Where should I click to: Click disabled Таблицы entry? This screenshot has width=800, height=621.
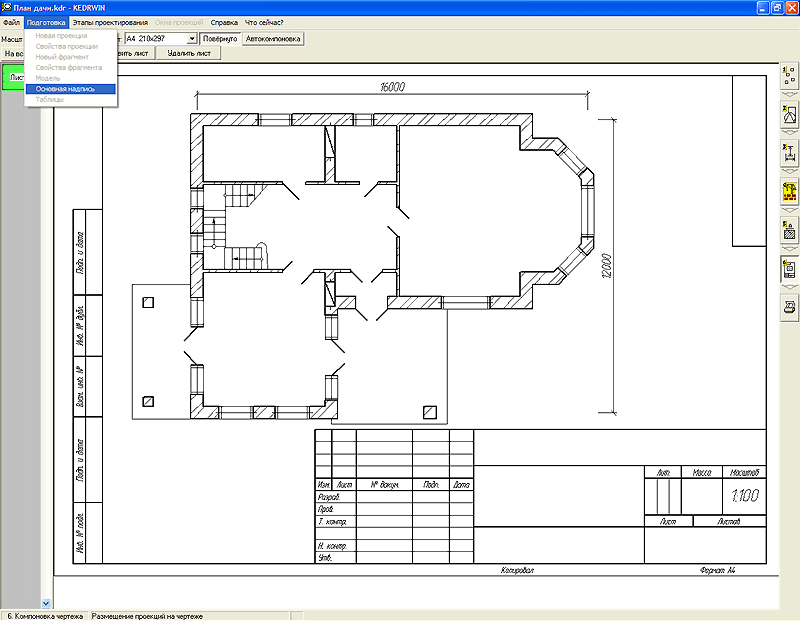click(x=70, y=100)
